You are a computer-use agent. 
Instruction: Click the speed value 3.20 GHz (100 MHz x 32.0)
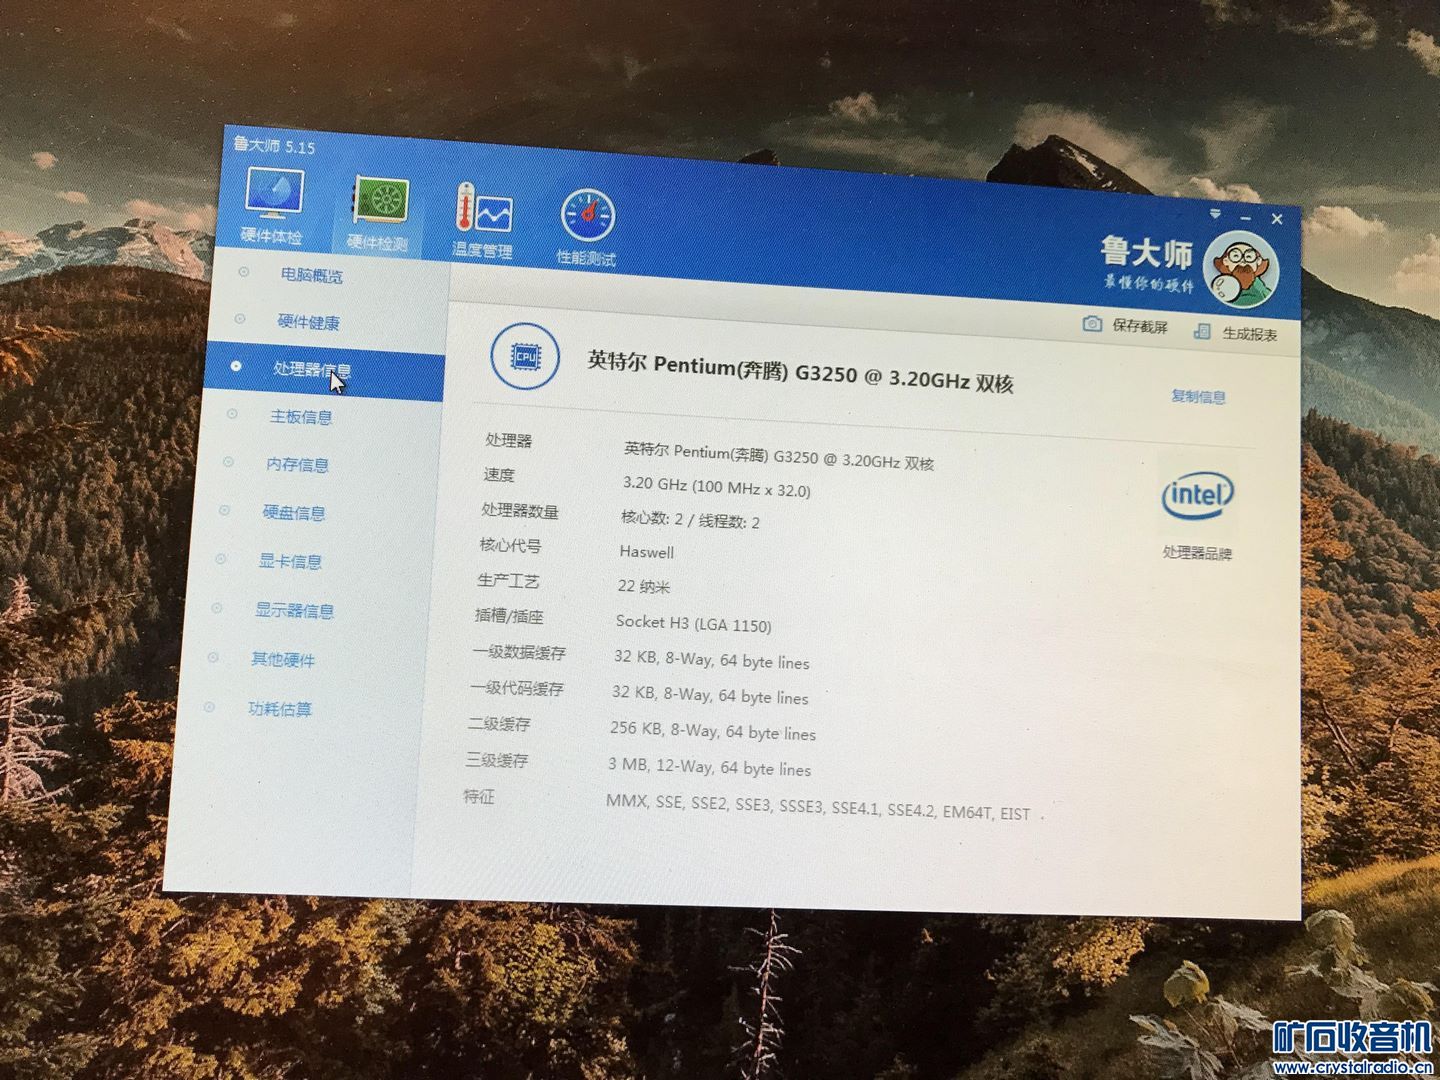coord(716,487)
